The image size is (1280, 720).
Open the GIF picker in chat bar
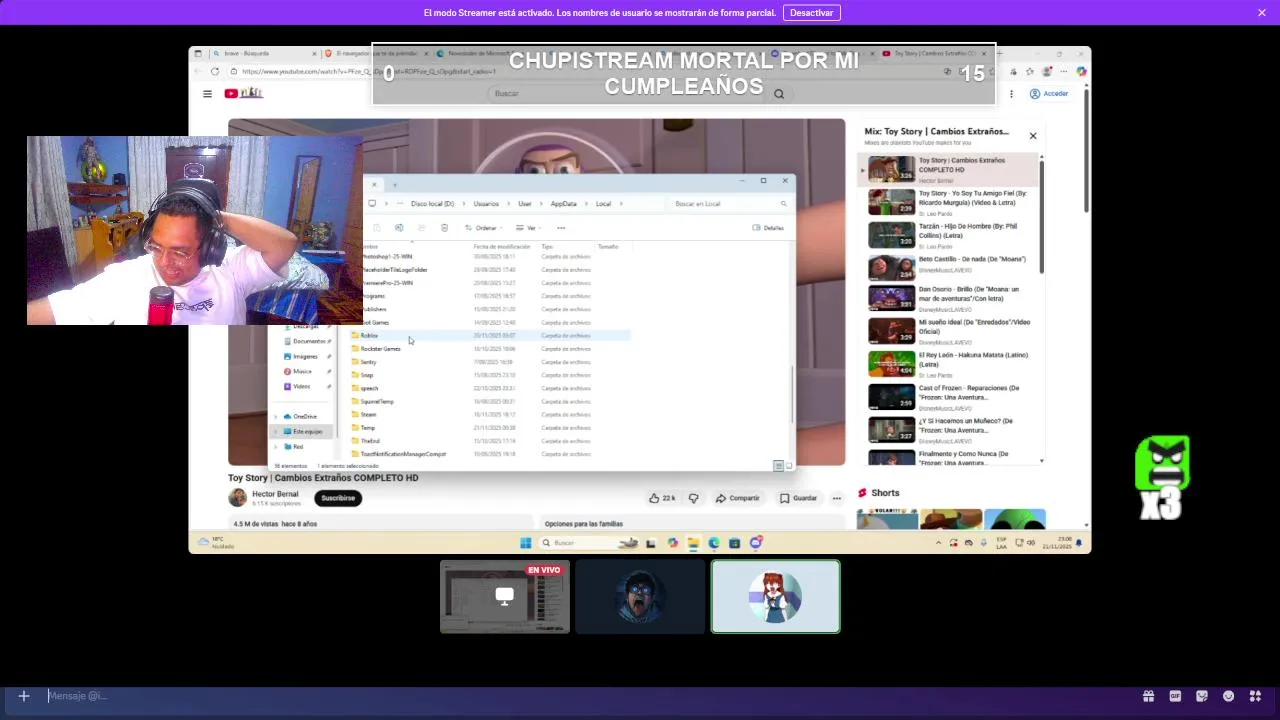[1175, 696]
